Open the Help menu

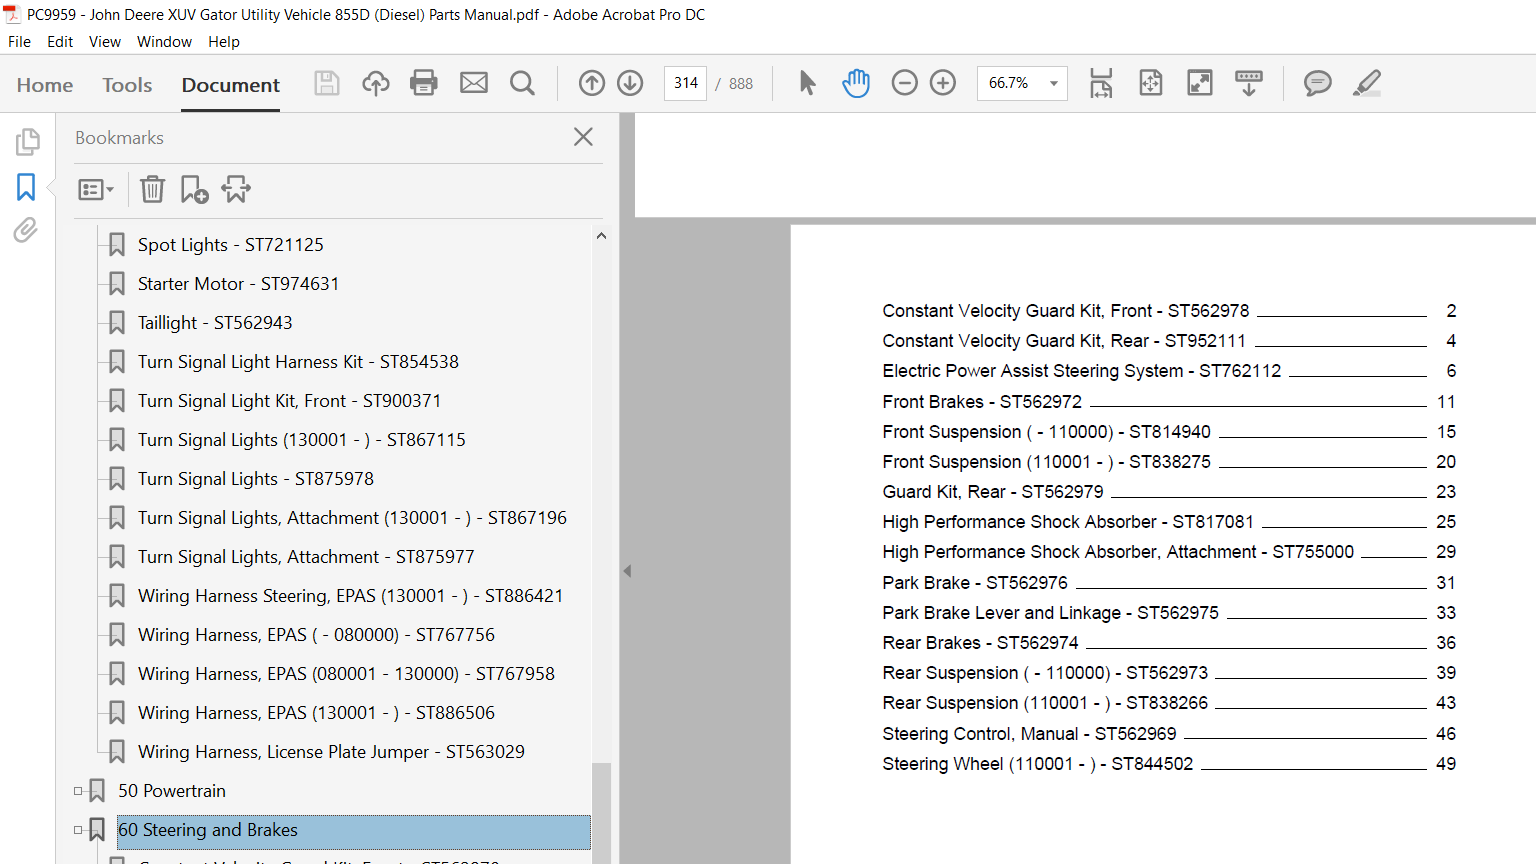(224, 42)
